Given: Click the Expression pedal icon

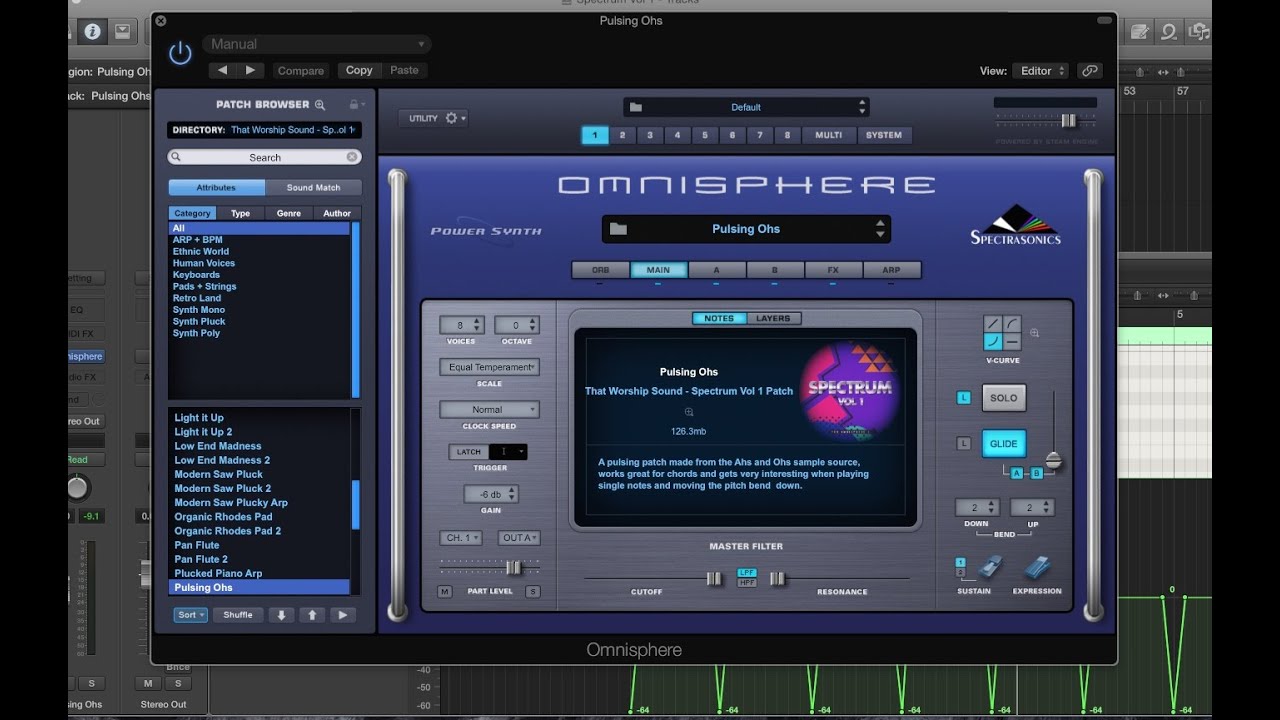Looking at the screenshot, I should pyautogui.click(x=1036, y=568).
